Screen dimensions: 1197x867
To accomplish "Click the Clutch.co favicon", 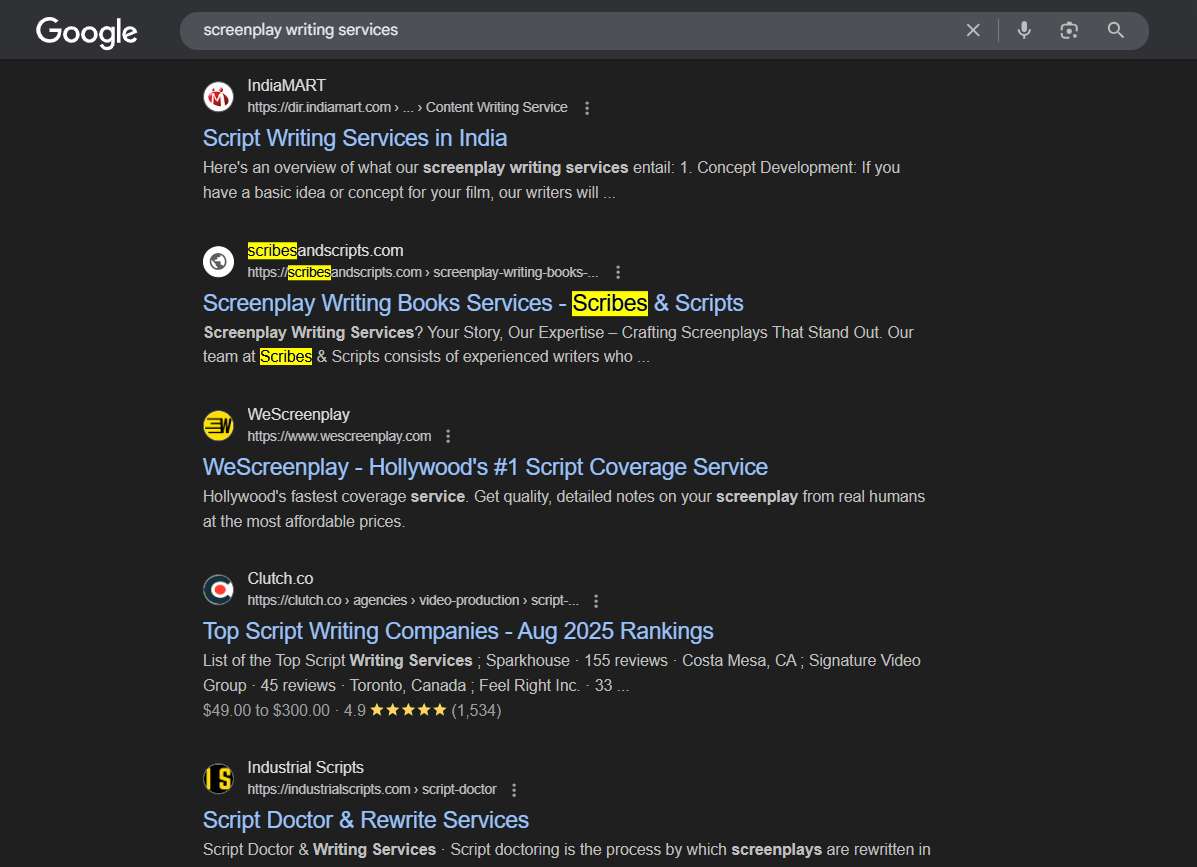I will point(218,590).
